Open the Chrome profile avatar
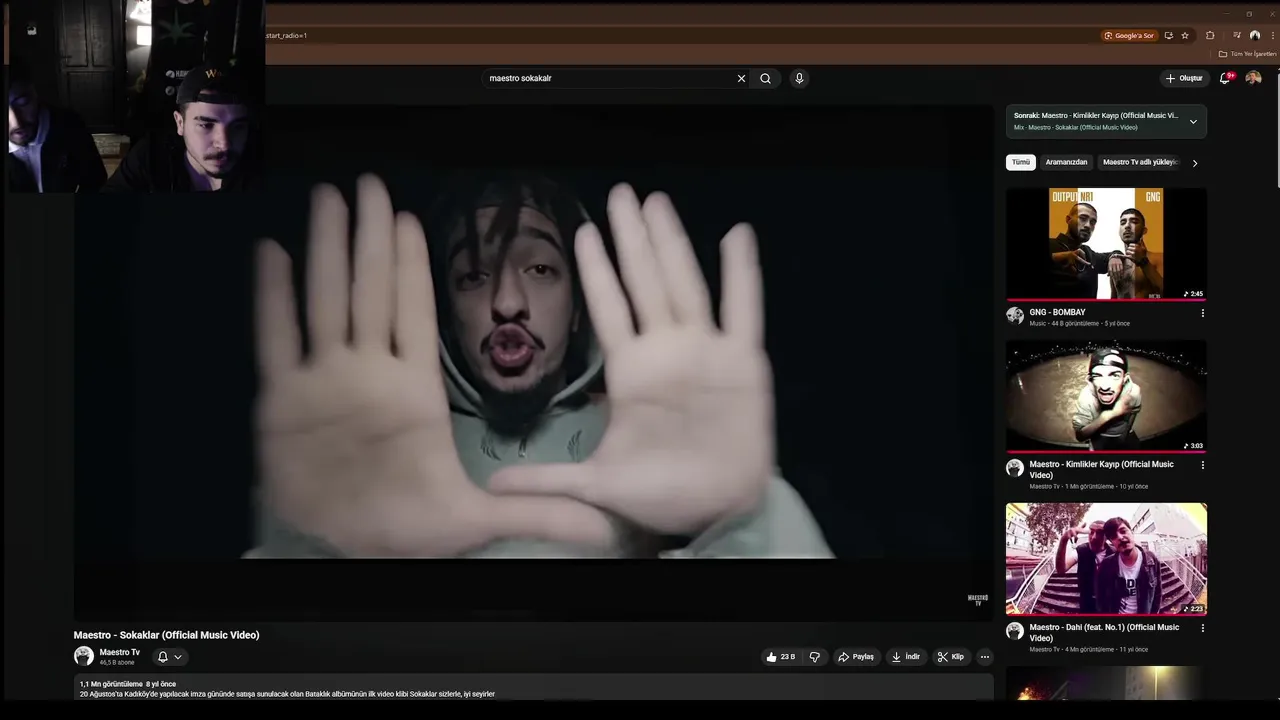This screenshot has width=1280, height=720. (x=1255, y=35)
